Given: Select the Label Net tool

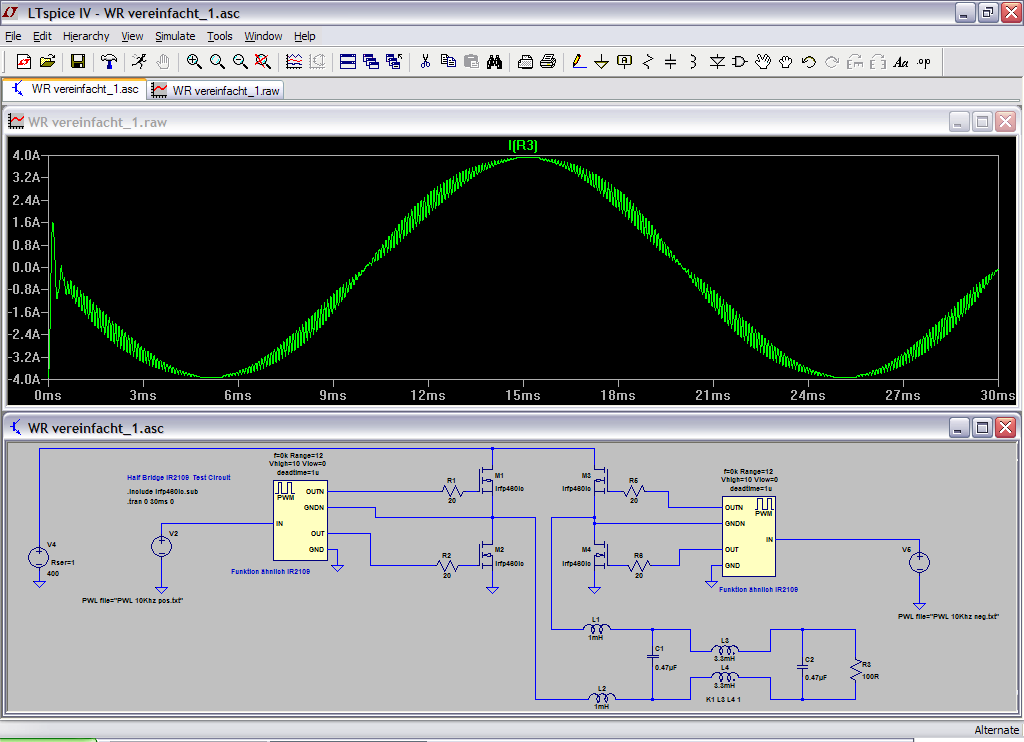Looking at the screenshot, I should tap(625, 61).
